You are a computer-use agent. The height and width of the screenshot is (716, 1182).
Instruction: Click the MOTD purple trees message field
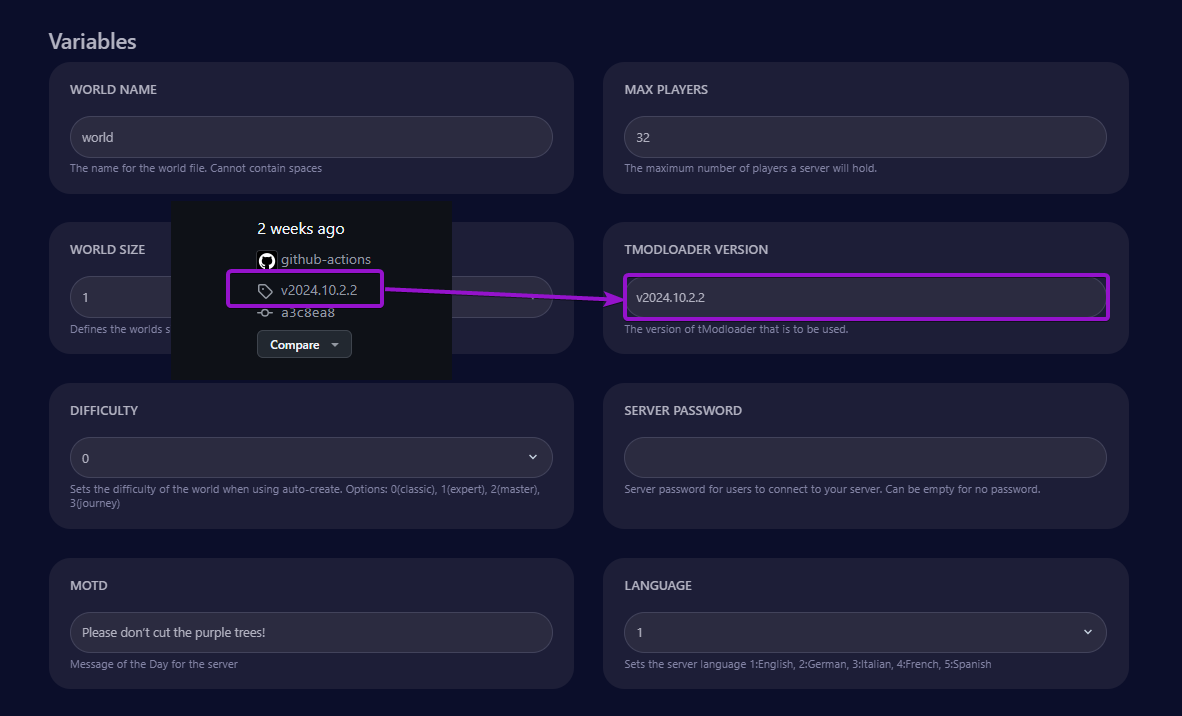pos(311,632)
